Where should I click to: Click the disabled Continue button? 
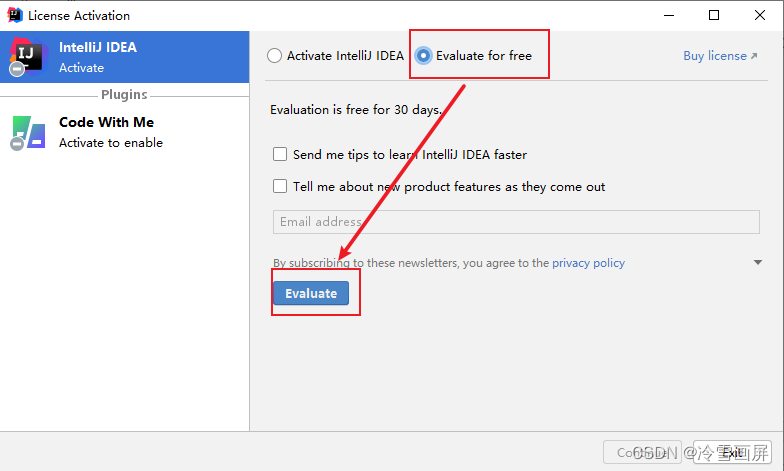tap(642, 452)
